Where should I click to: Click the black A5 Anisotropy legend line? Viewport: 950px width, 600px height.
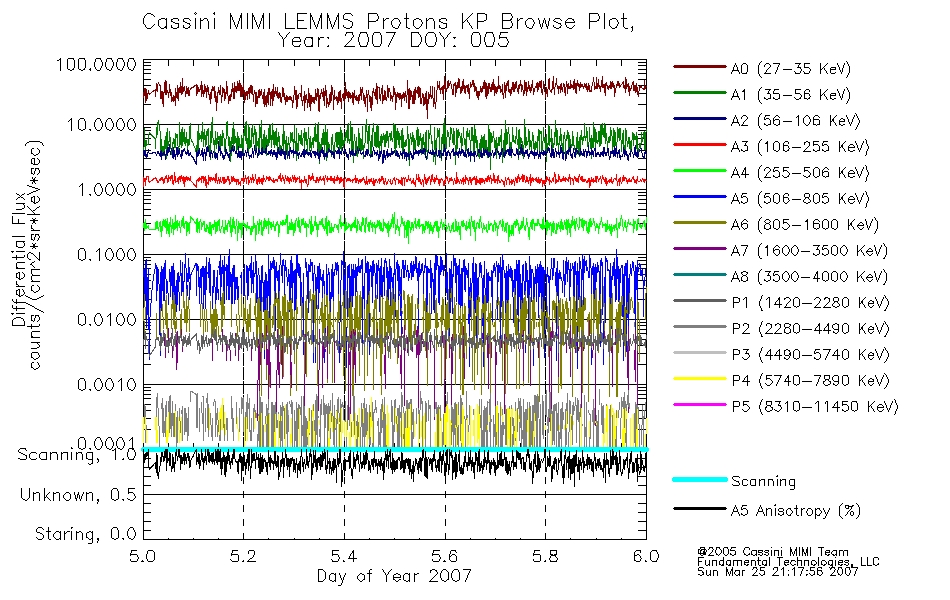pyautogui.click(x=699, y=508)
